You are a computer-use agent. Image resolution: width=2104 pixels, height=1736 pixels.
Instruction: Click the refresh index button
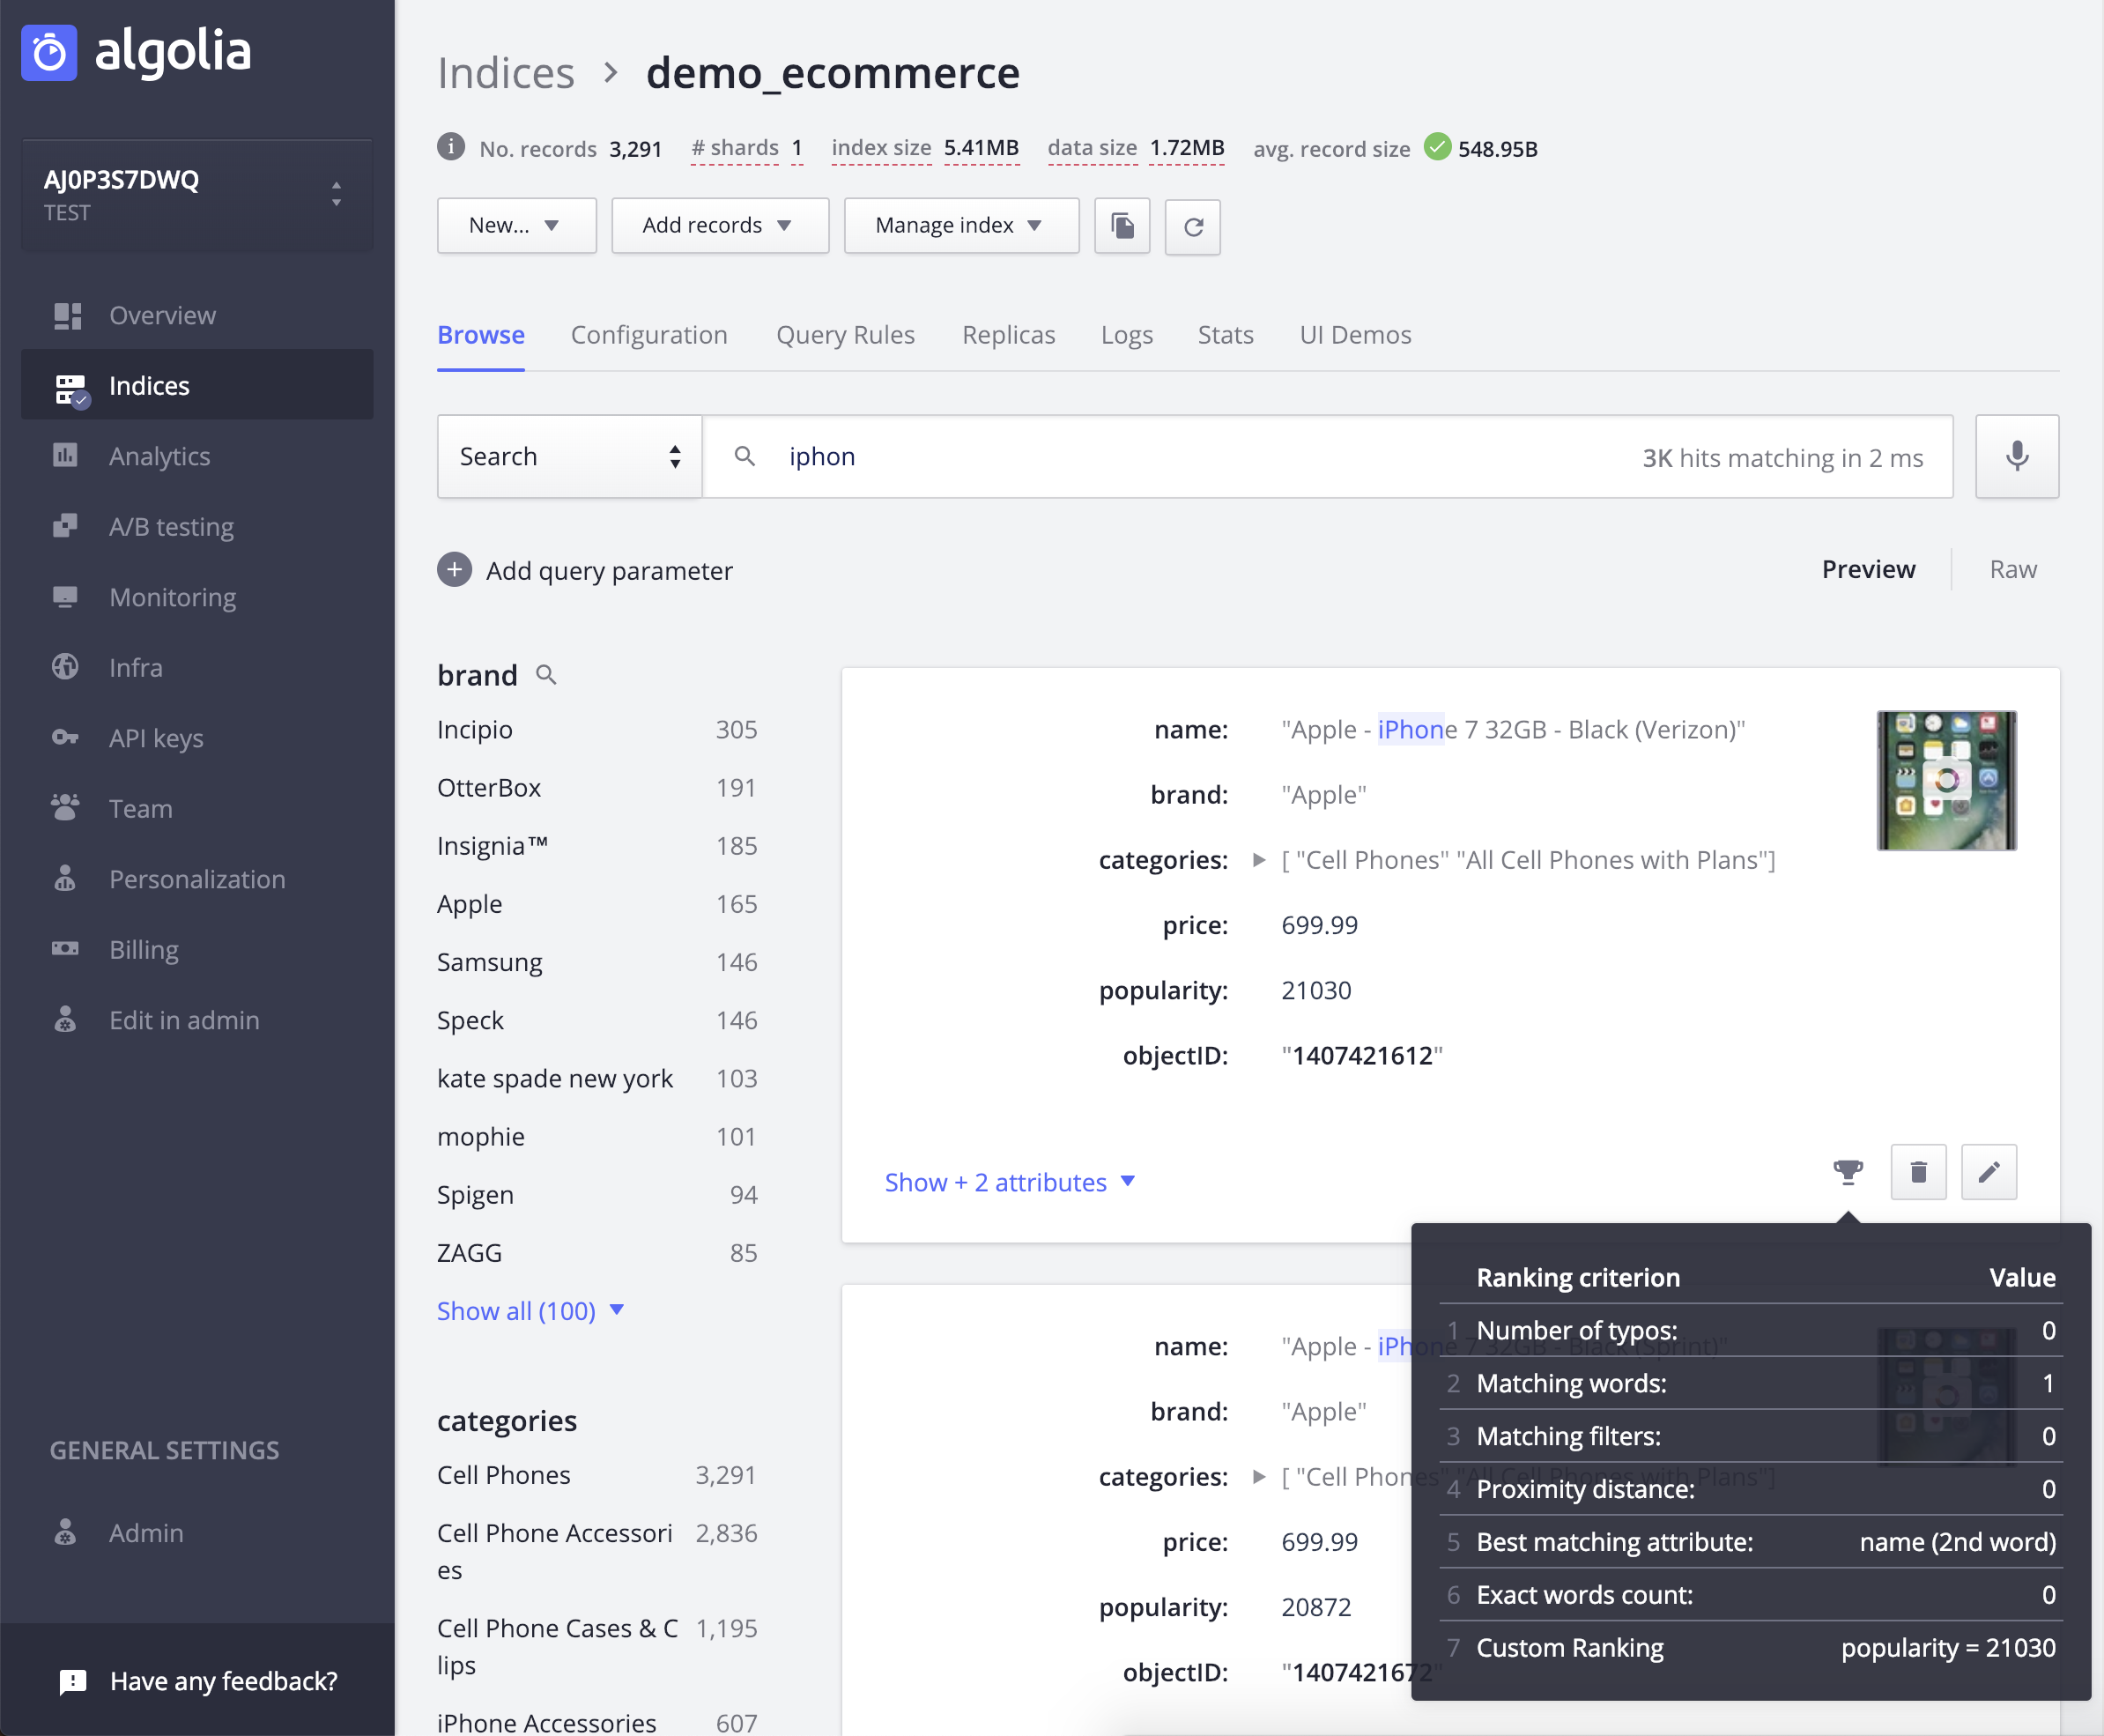[1193, 226]
